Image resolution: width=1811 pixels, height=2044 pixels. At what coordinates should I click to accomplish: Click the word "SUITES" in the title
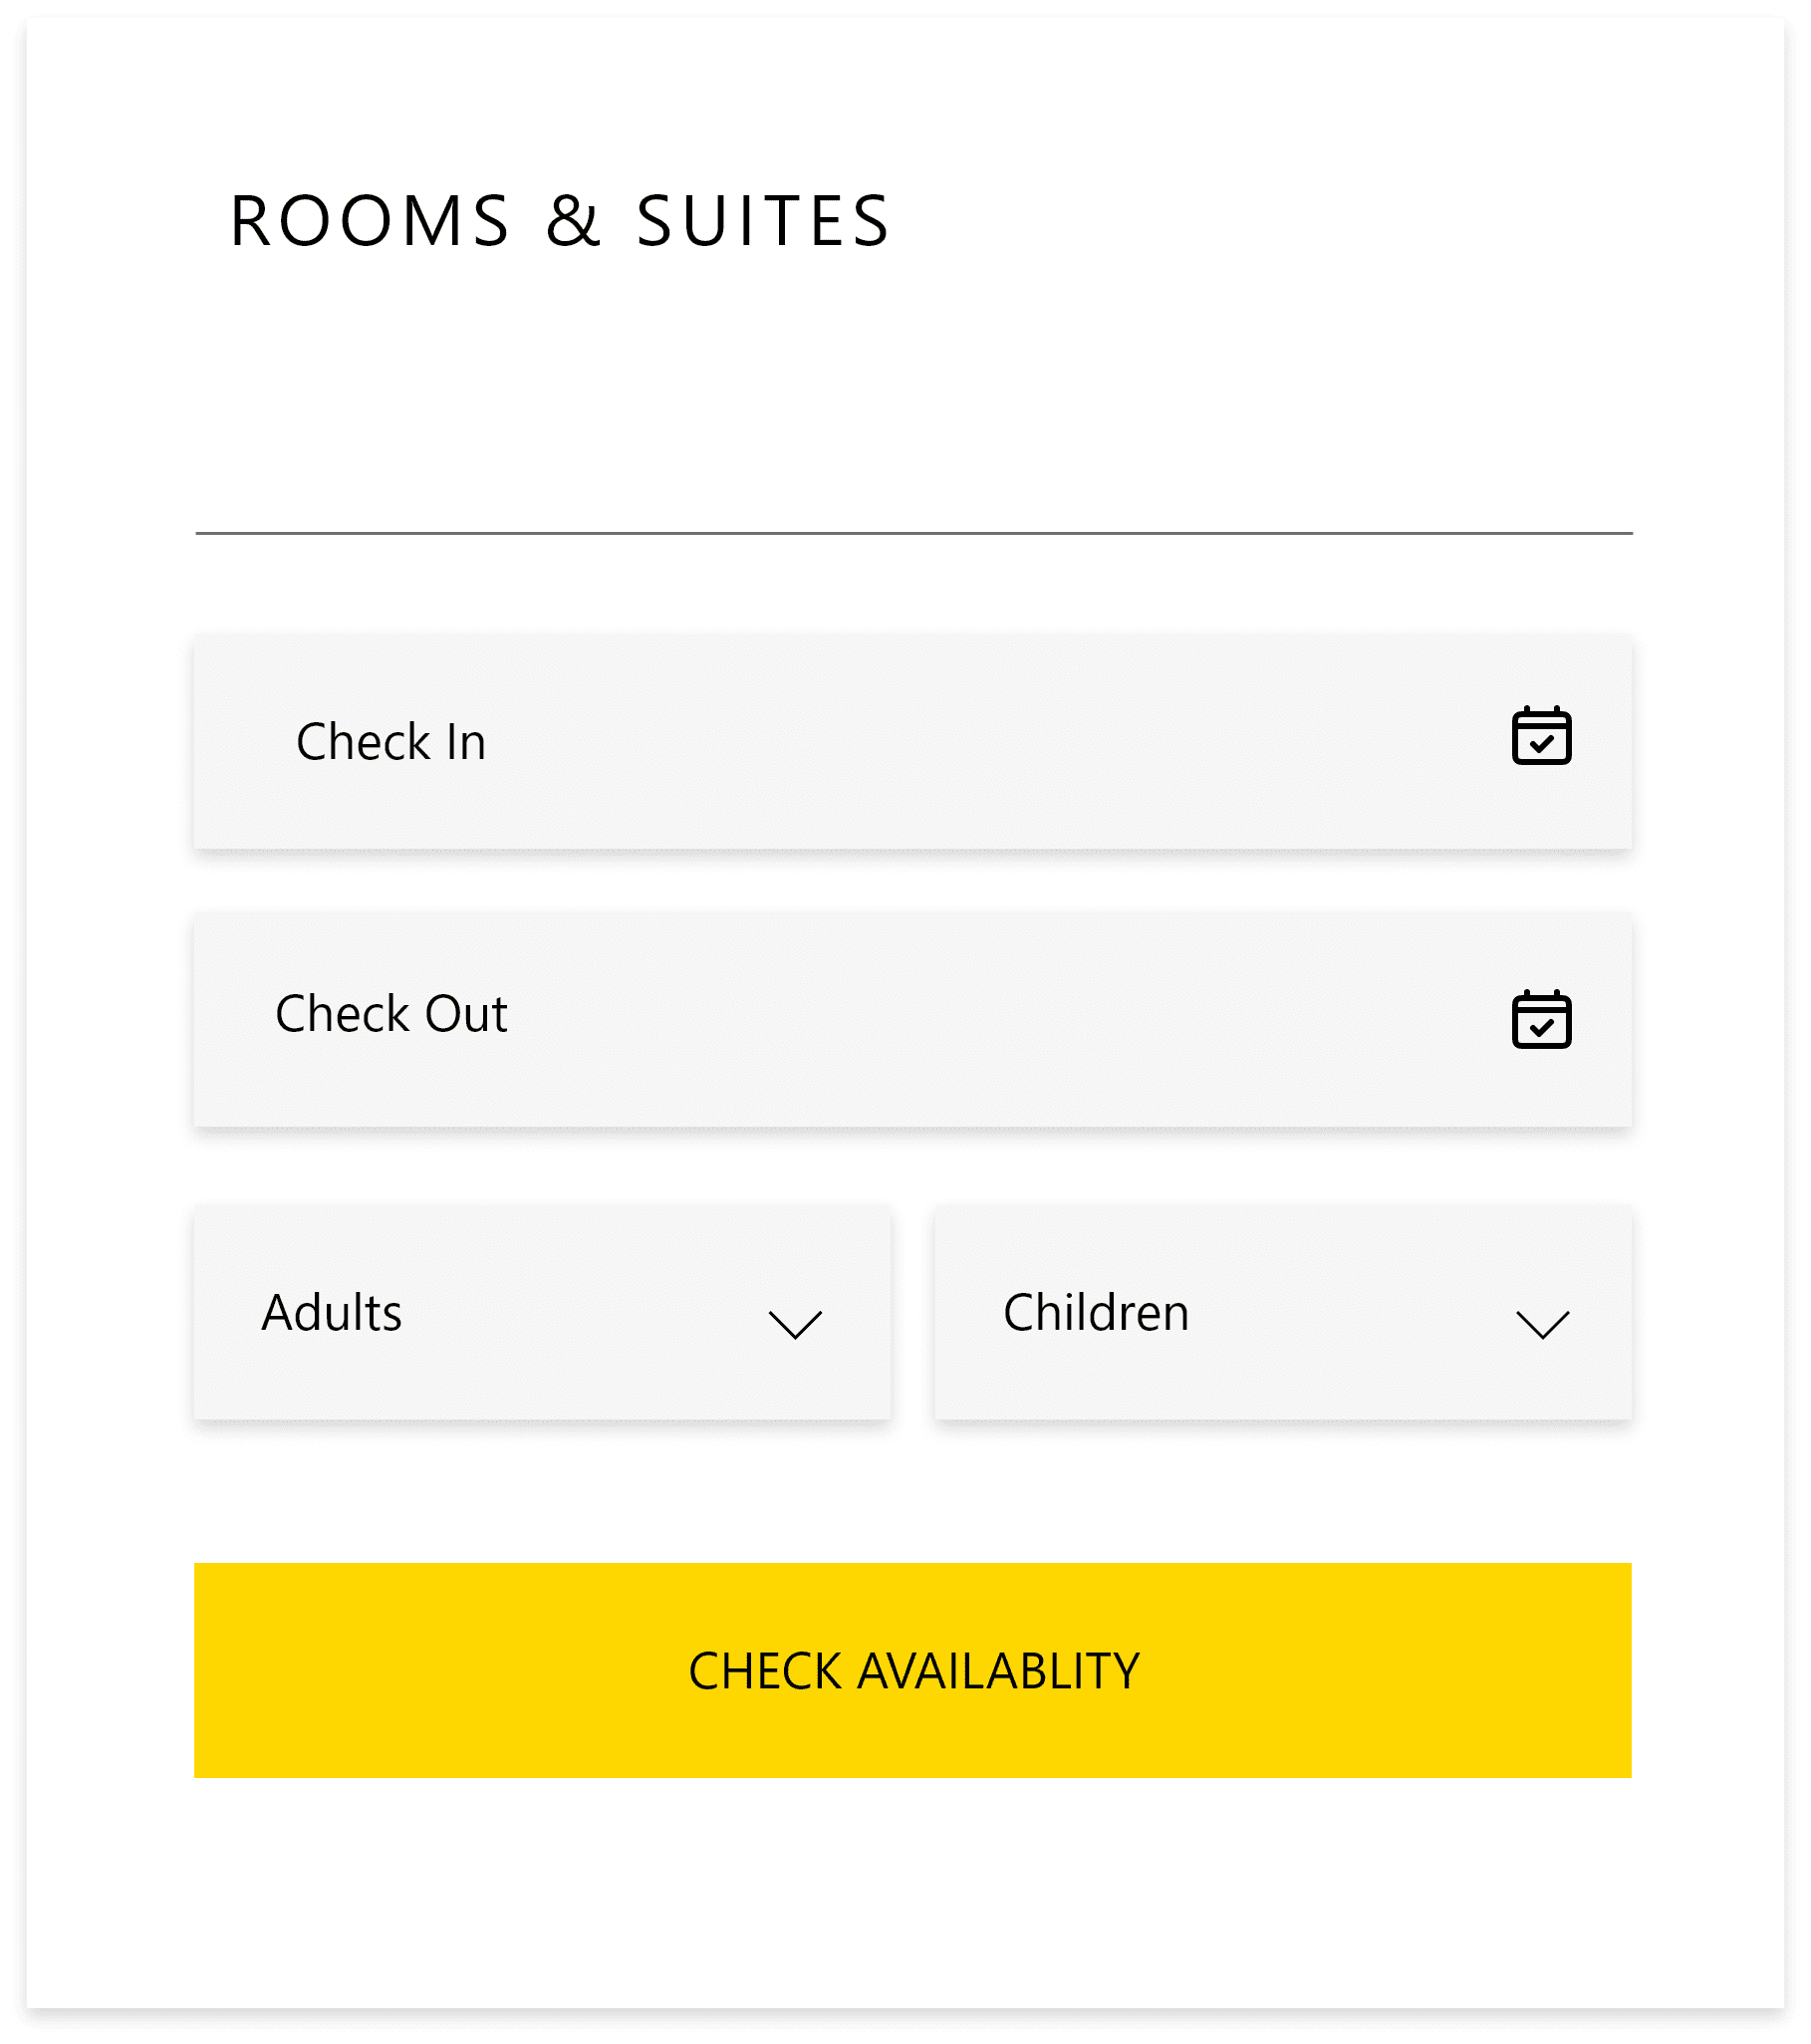coord(763,221)
